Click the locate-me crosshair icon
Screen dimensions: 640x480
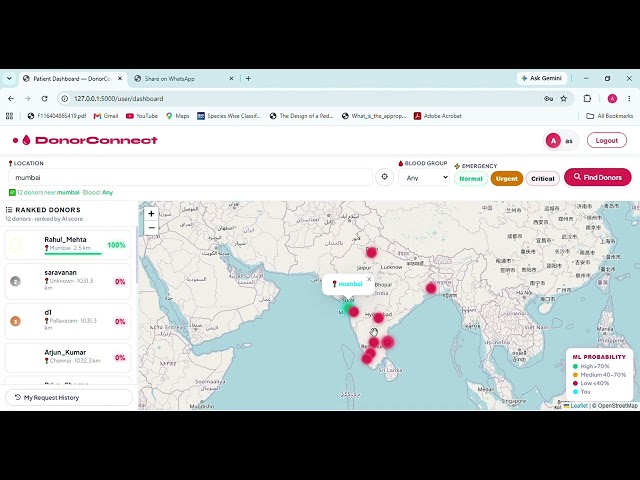(x=384, y=177)
